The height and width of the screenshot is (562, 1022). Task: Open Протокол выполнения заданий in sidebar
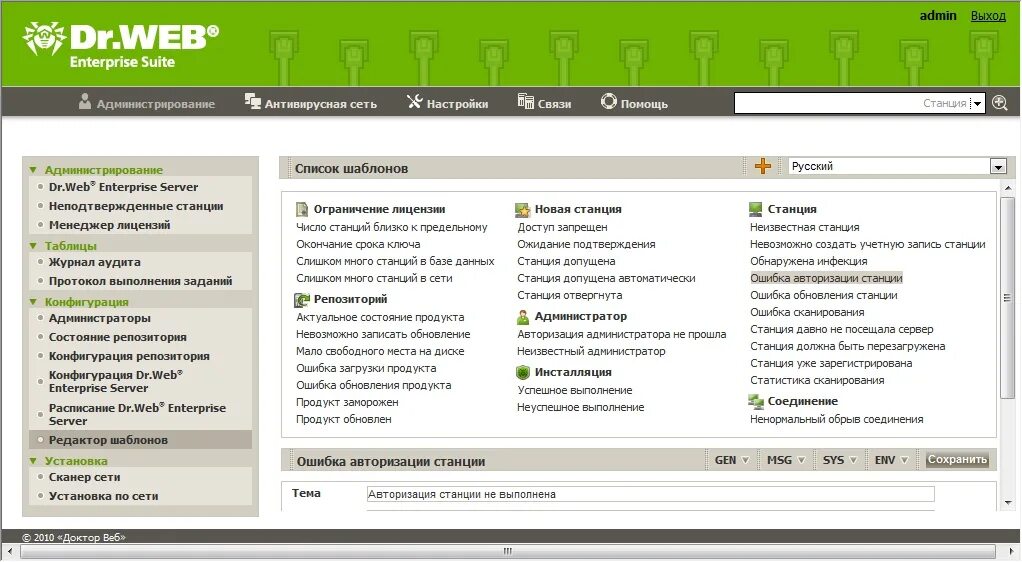(140, 281)
